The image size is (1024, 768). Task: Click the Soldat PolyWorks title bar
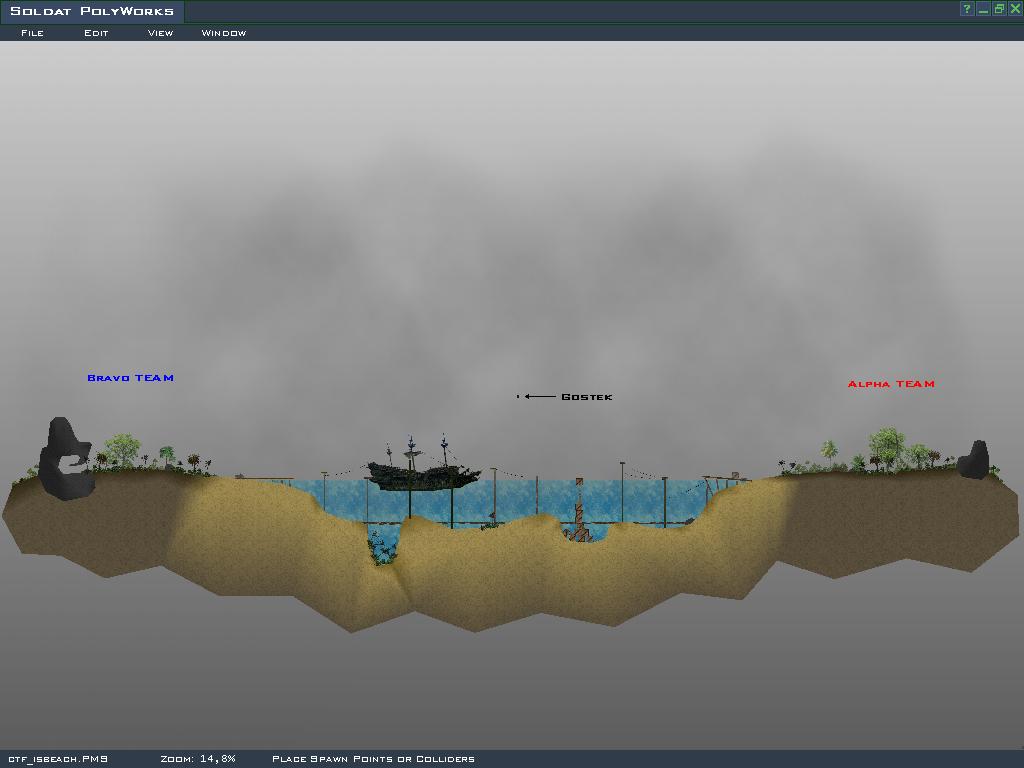pos(500,11)
